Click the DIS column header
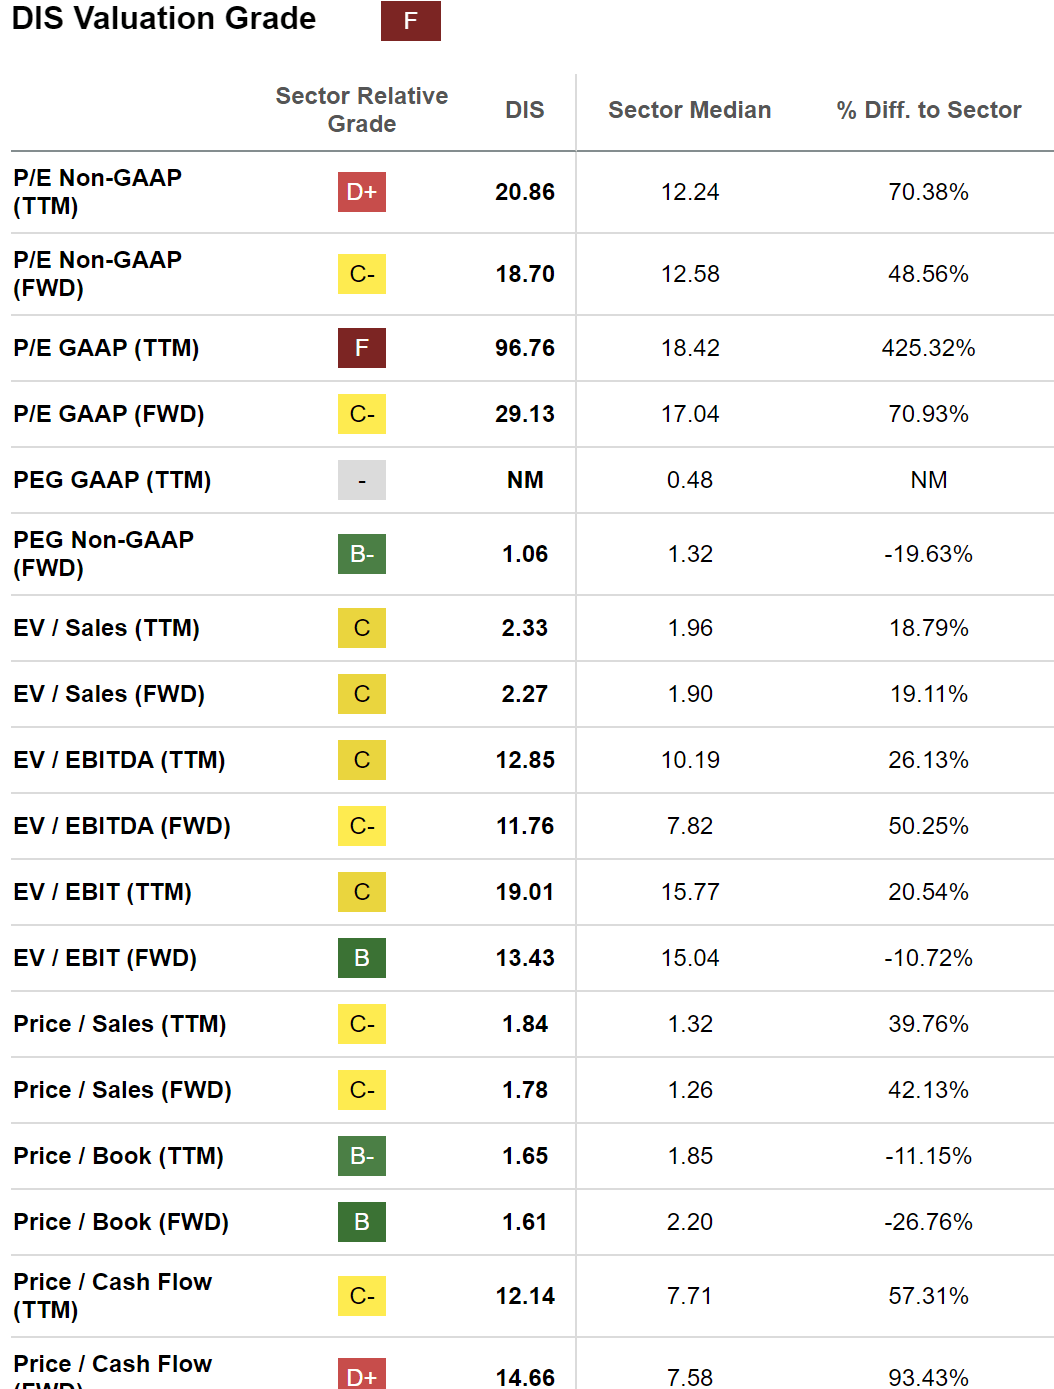The height and width of the screenshot is (1389, 1054). pos(524,110)
